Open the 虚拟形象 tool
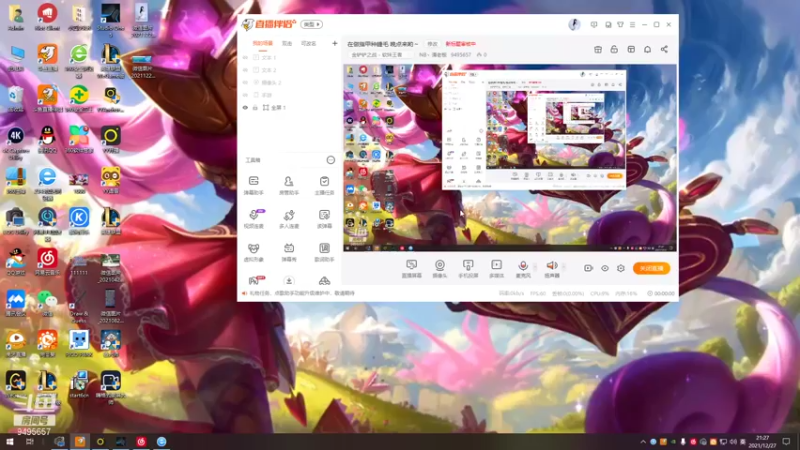Screen dimensions: 800x450 tap(254, 252)
